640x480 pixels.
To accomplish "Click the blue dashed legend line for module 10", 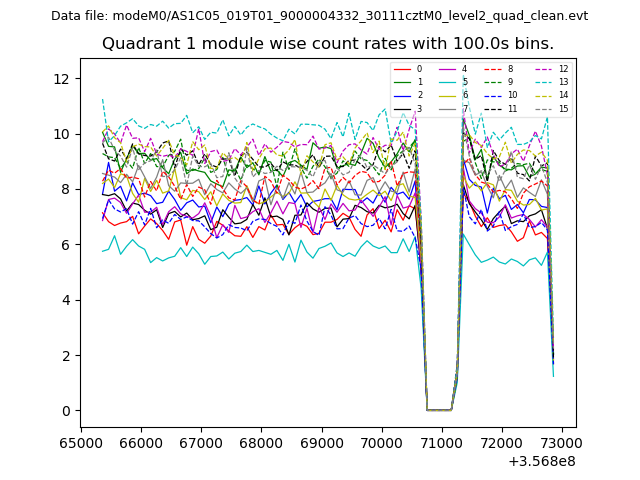I will click(493, 96).
